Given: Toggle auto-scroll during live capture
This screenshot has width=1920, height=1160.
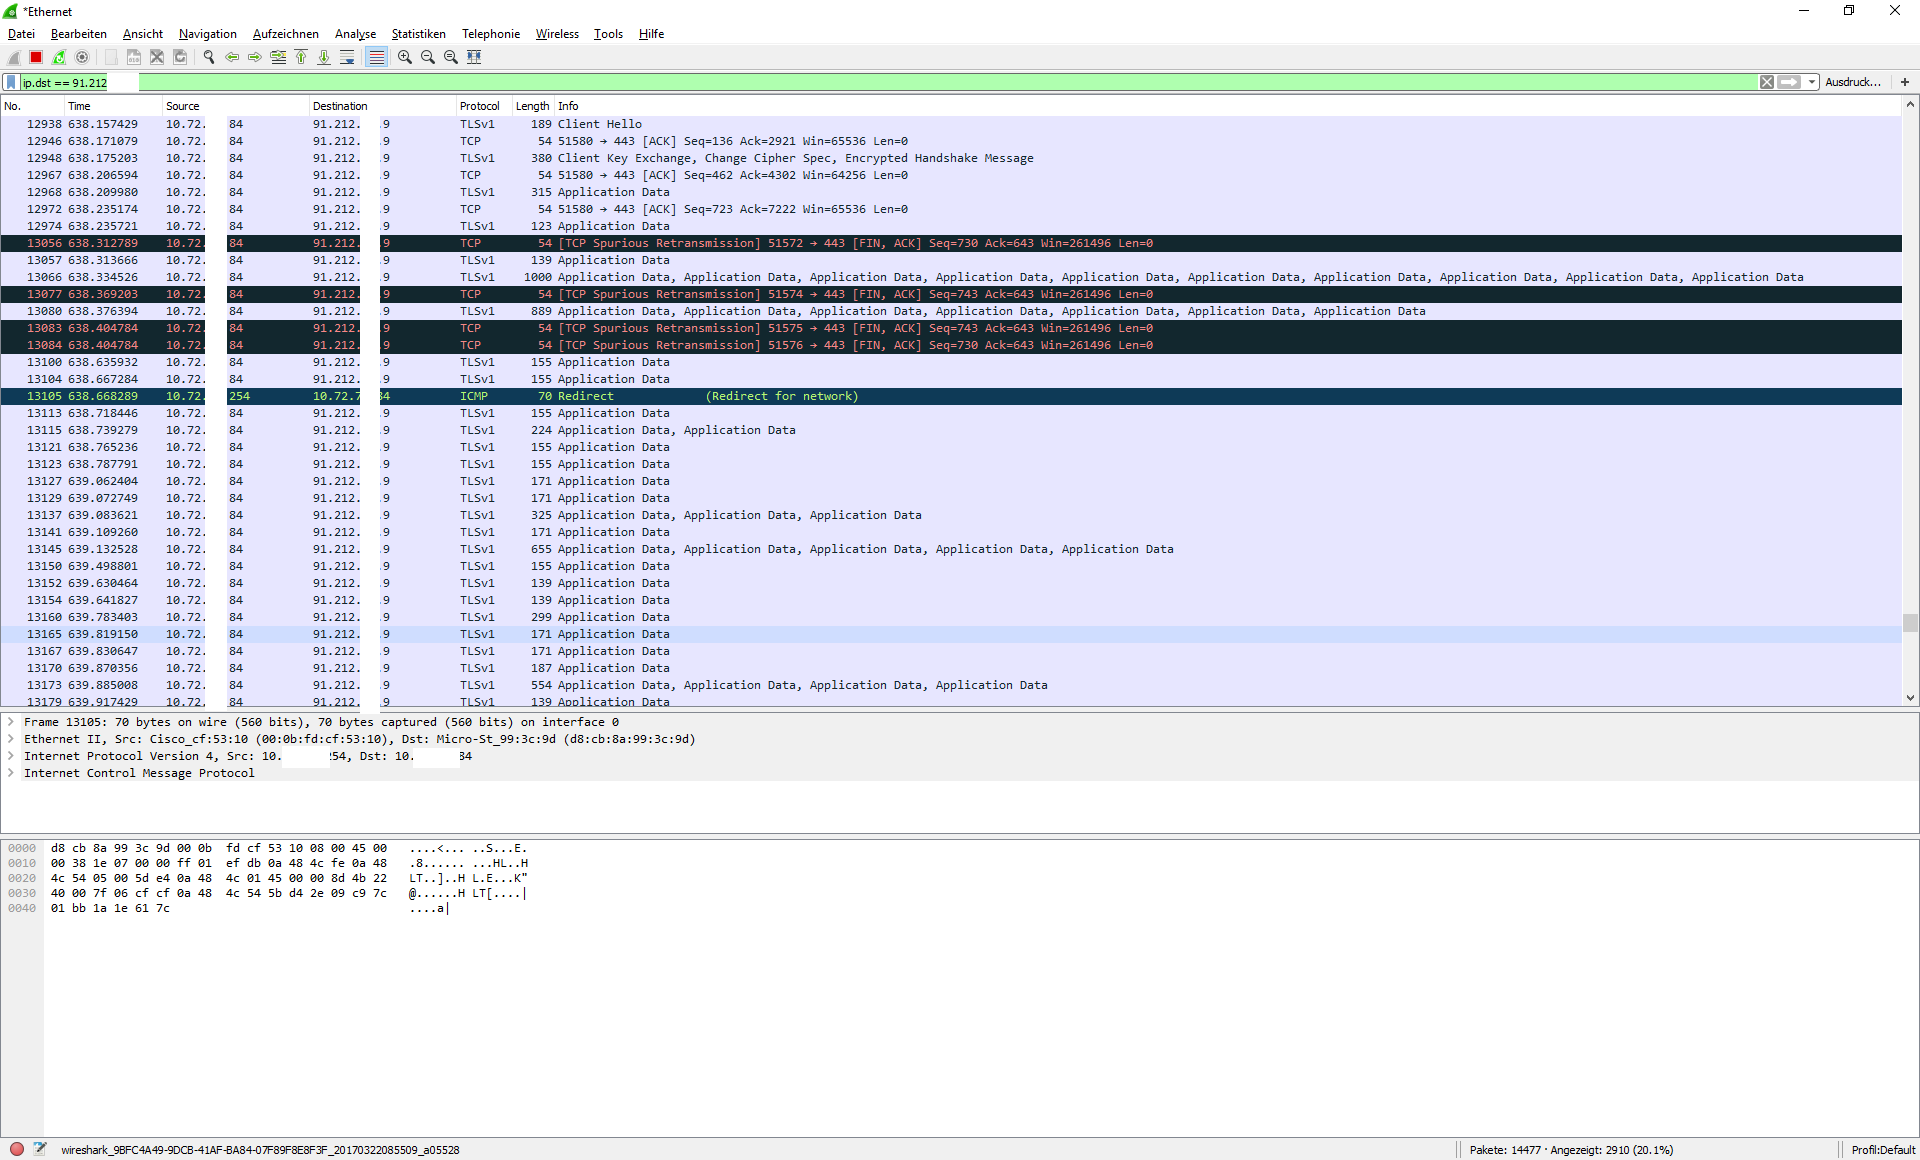Looking at the screenshot, I should [x=347, y=57].
